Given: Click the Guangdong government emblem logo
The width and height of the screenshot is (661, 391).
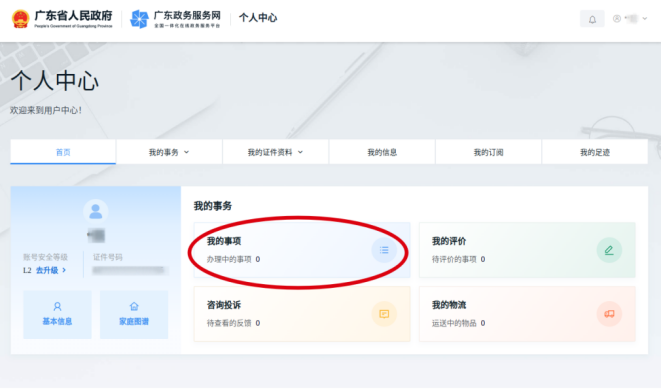Looking at the screenshot, I should (x=20, y=19).
